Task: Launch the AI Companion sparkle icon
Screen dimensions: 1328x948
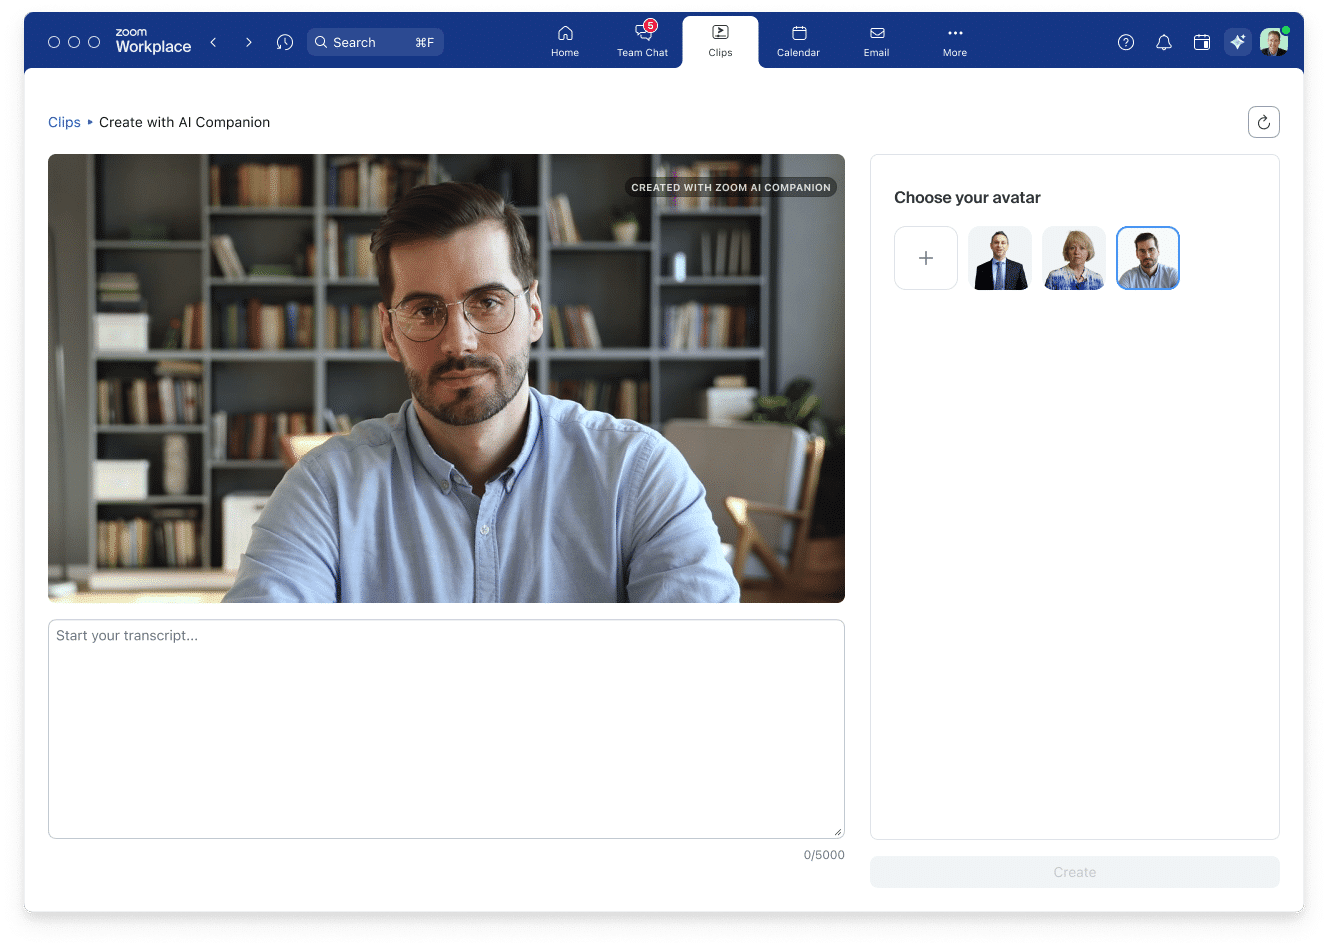Action: [1238, 41]
